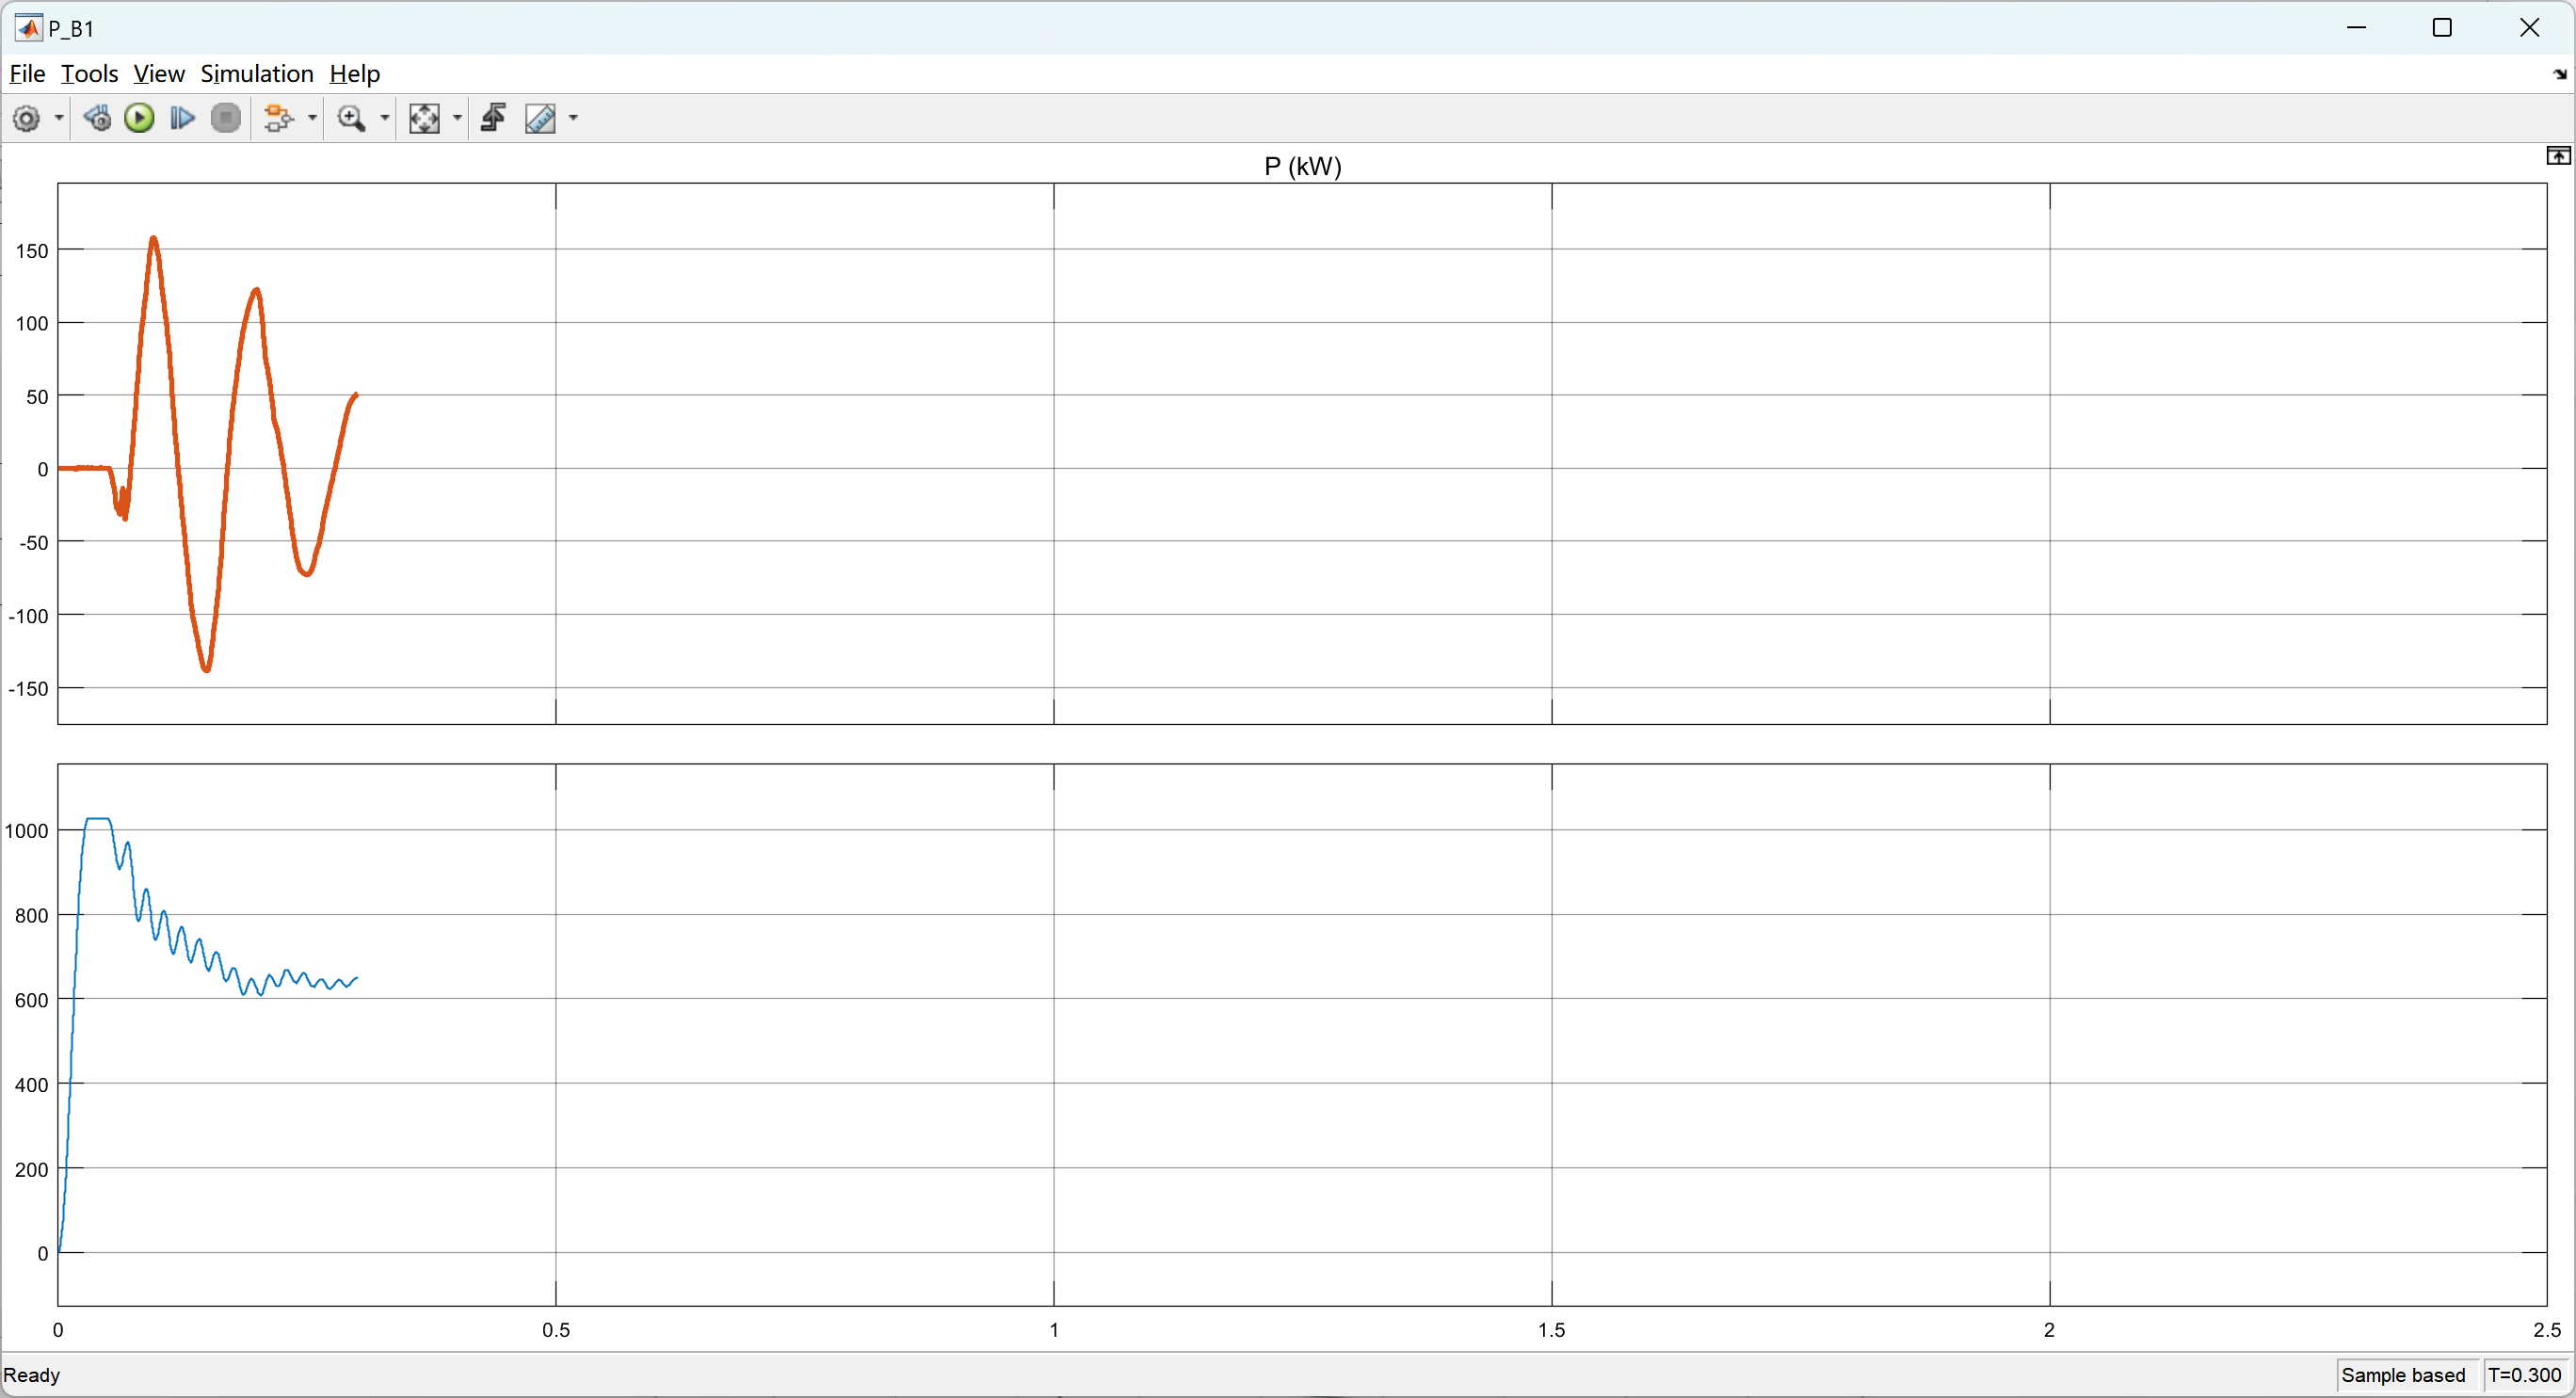This screenshot has width=2576, height=1398.
Task: Click the Highlight Simulink Block icon
Action: 279,119
